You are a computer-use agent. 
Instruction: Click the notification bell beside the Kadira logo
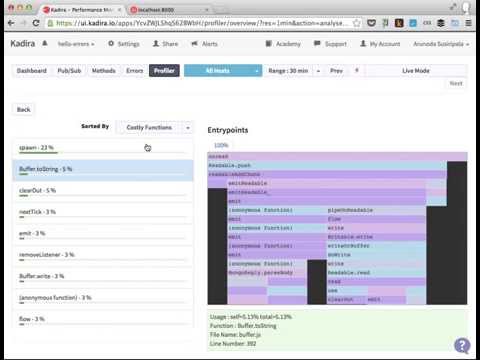[x=45, y=43]
